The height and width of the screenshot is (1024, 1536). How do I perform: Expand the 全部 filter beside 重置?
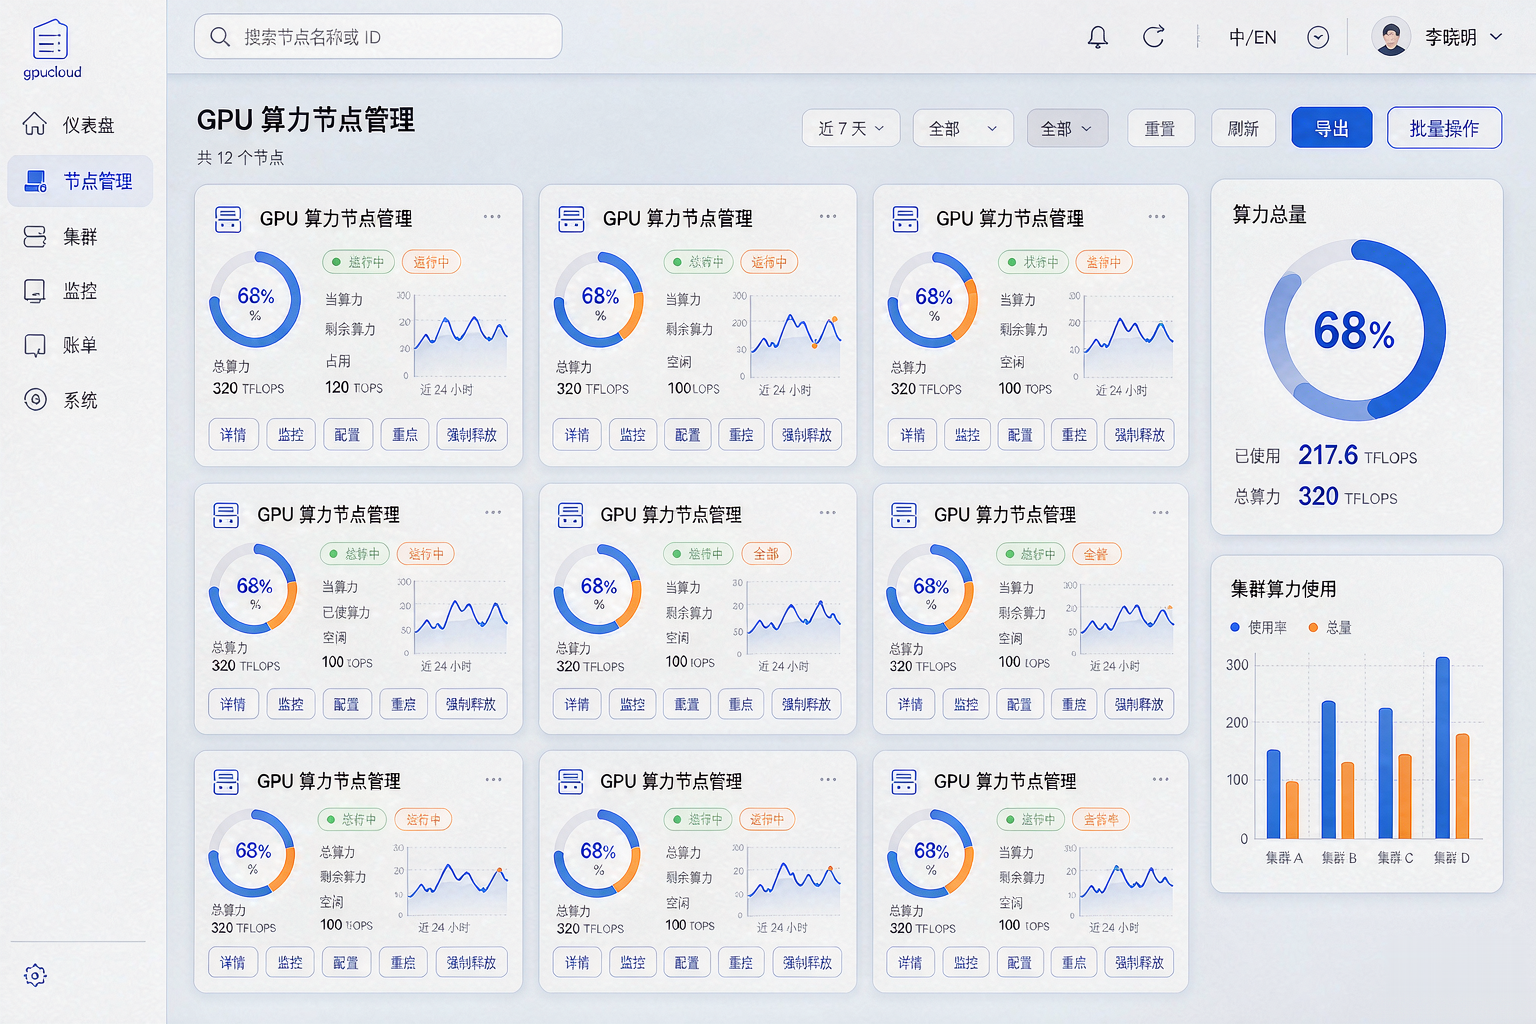point(1067,128)
